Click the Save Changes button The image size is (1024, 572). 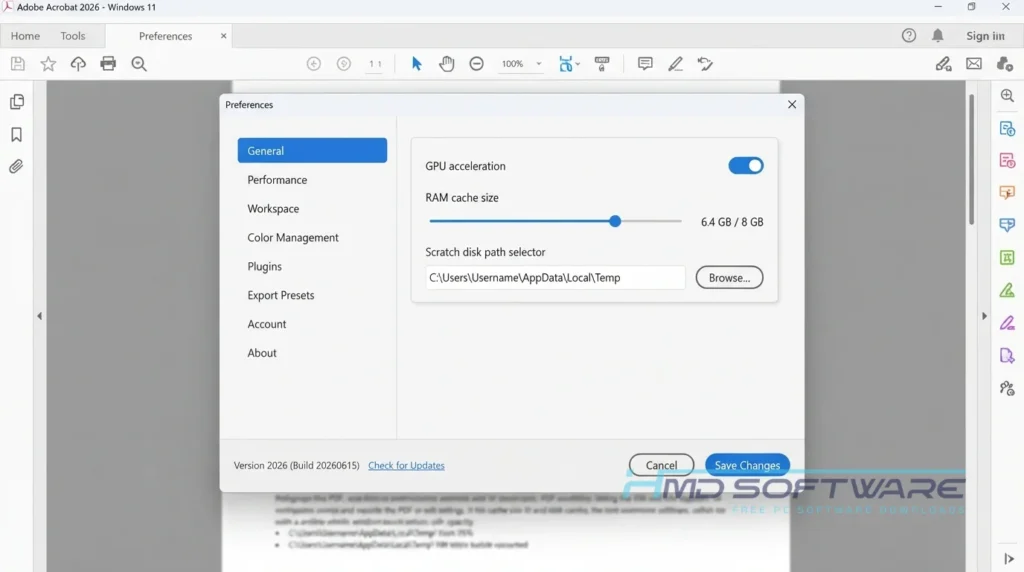pos(747,465)
